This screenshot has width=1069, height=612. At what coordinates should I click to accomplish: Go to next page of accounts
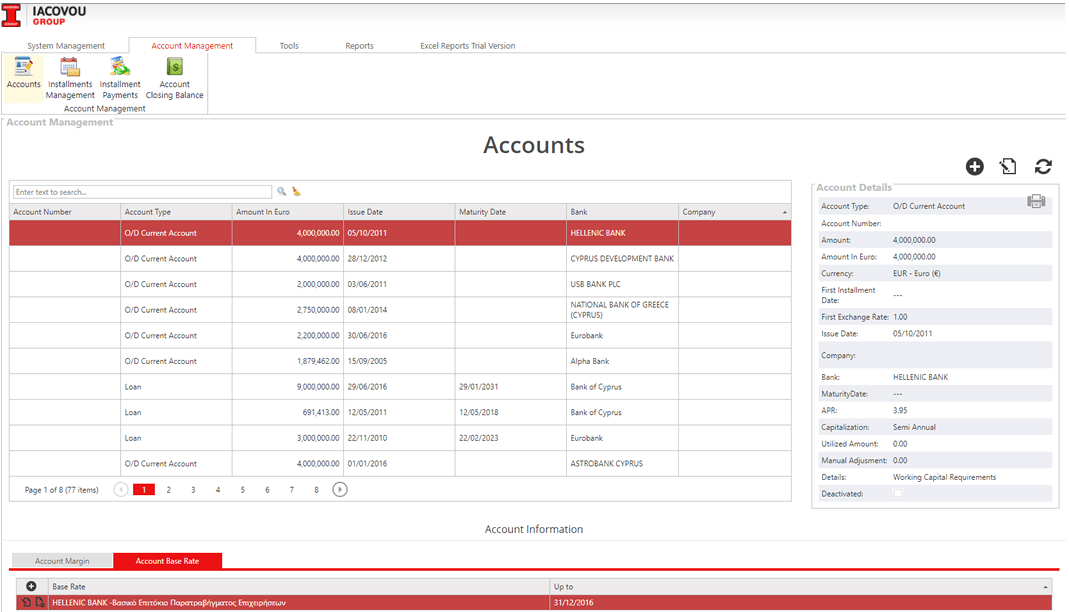tap(340, 490)
